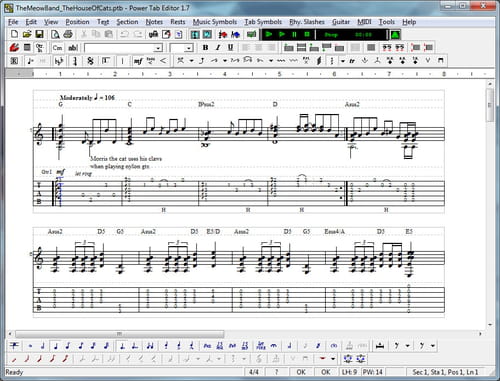500x381 pixels.
Task: Click the 4/4 time signature status cell
Action: tap(254, 372)
